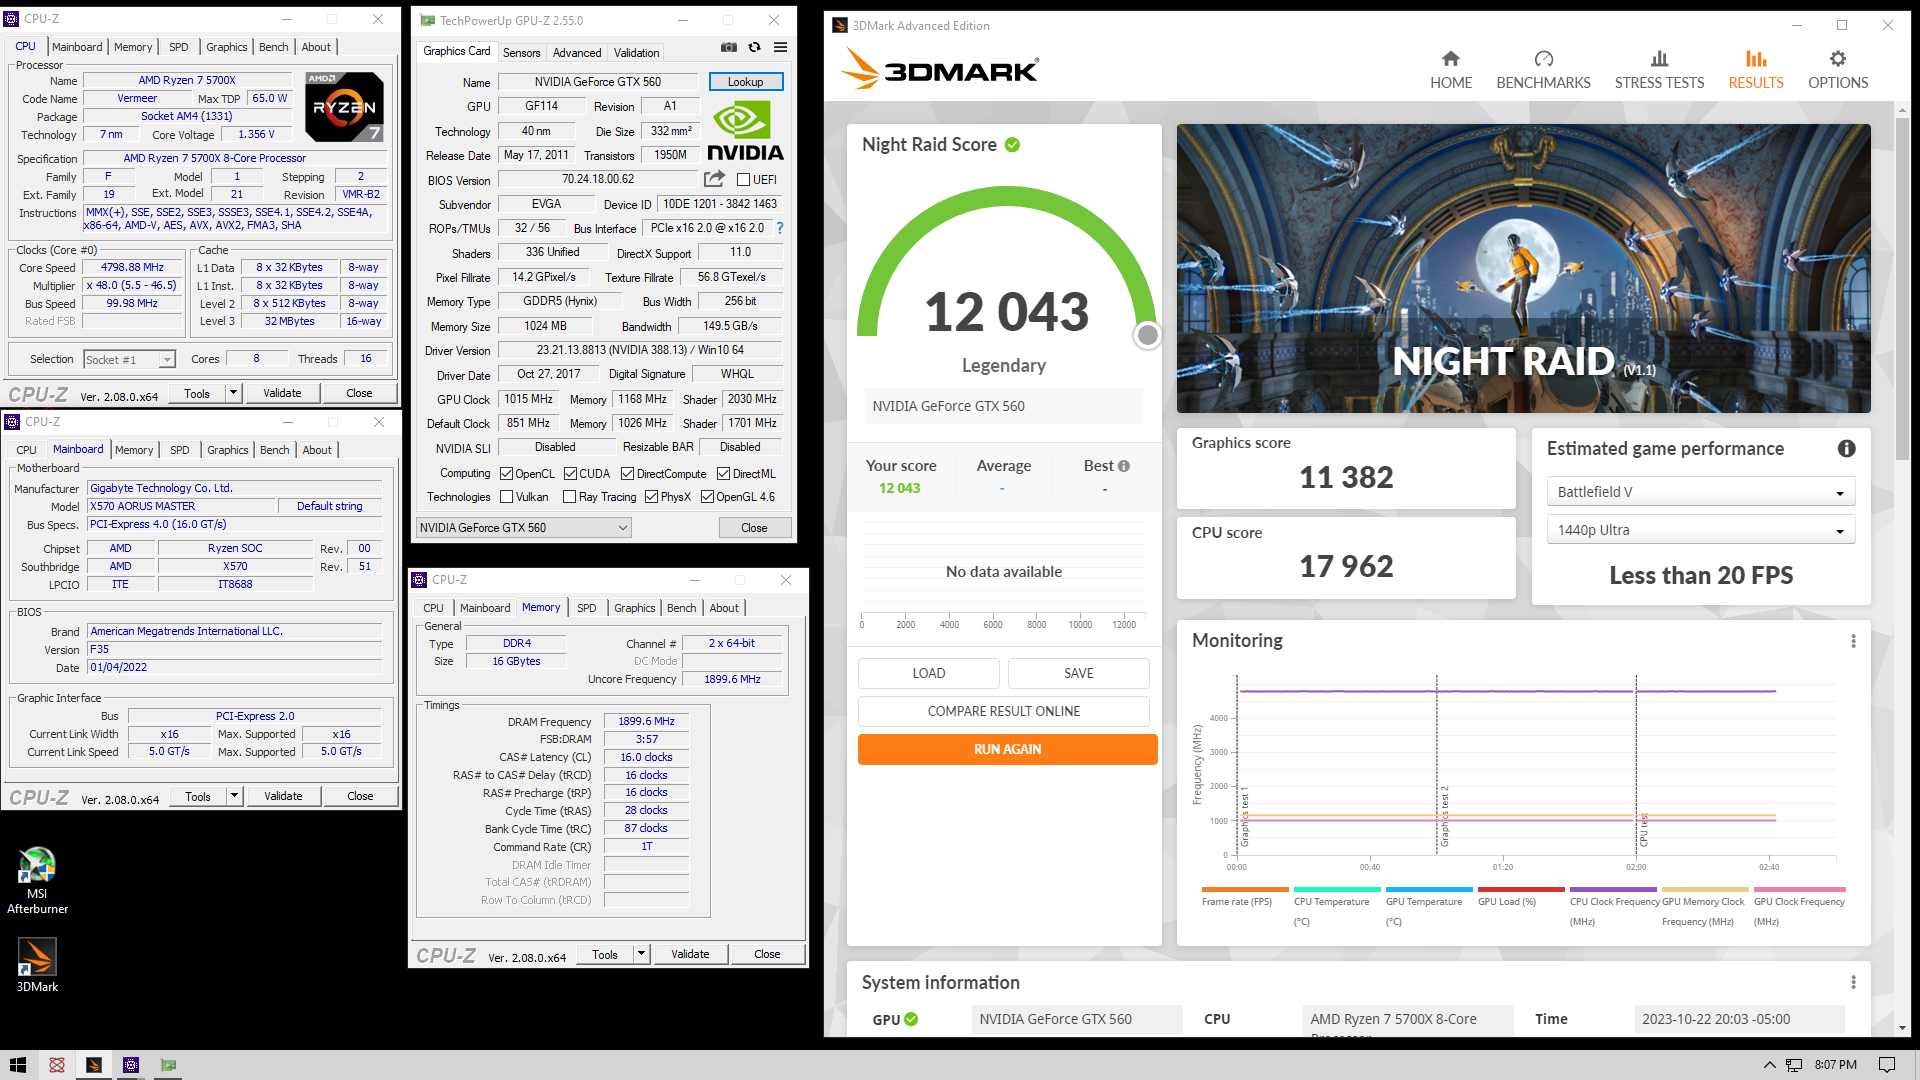The height and width of the screenshot is (1080, 1920).
Task: Open the GPU-Z hamburger menu icon
Action: click(x=781, y=47)
